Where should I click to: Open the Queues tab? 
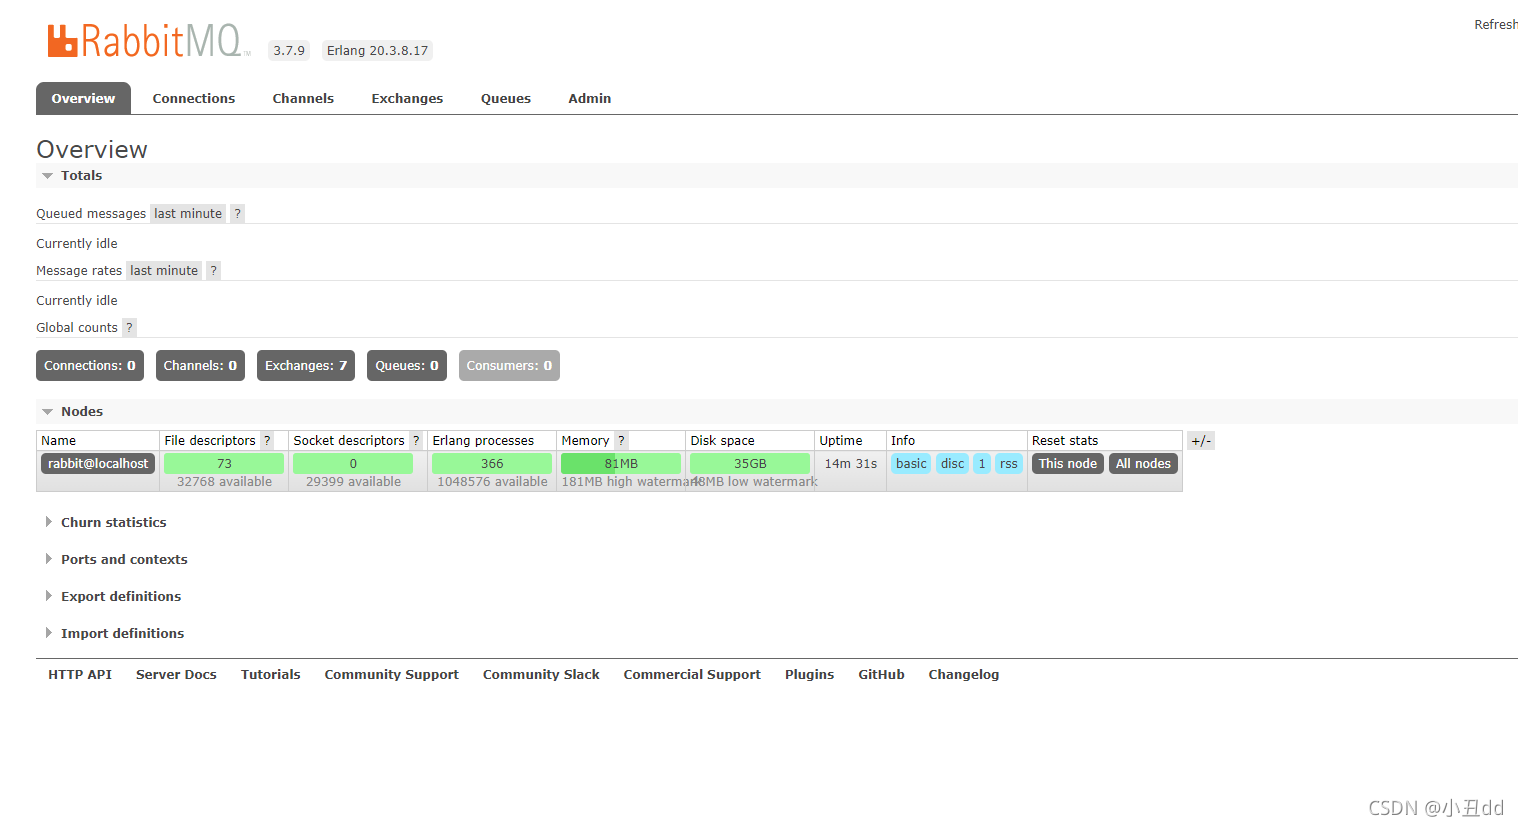click(506, 98)
